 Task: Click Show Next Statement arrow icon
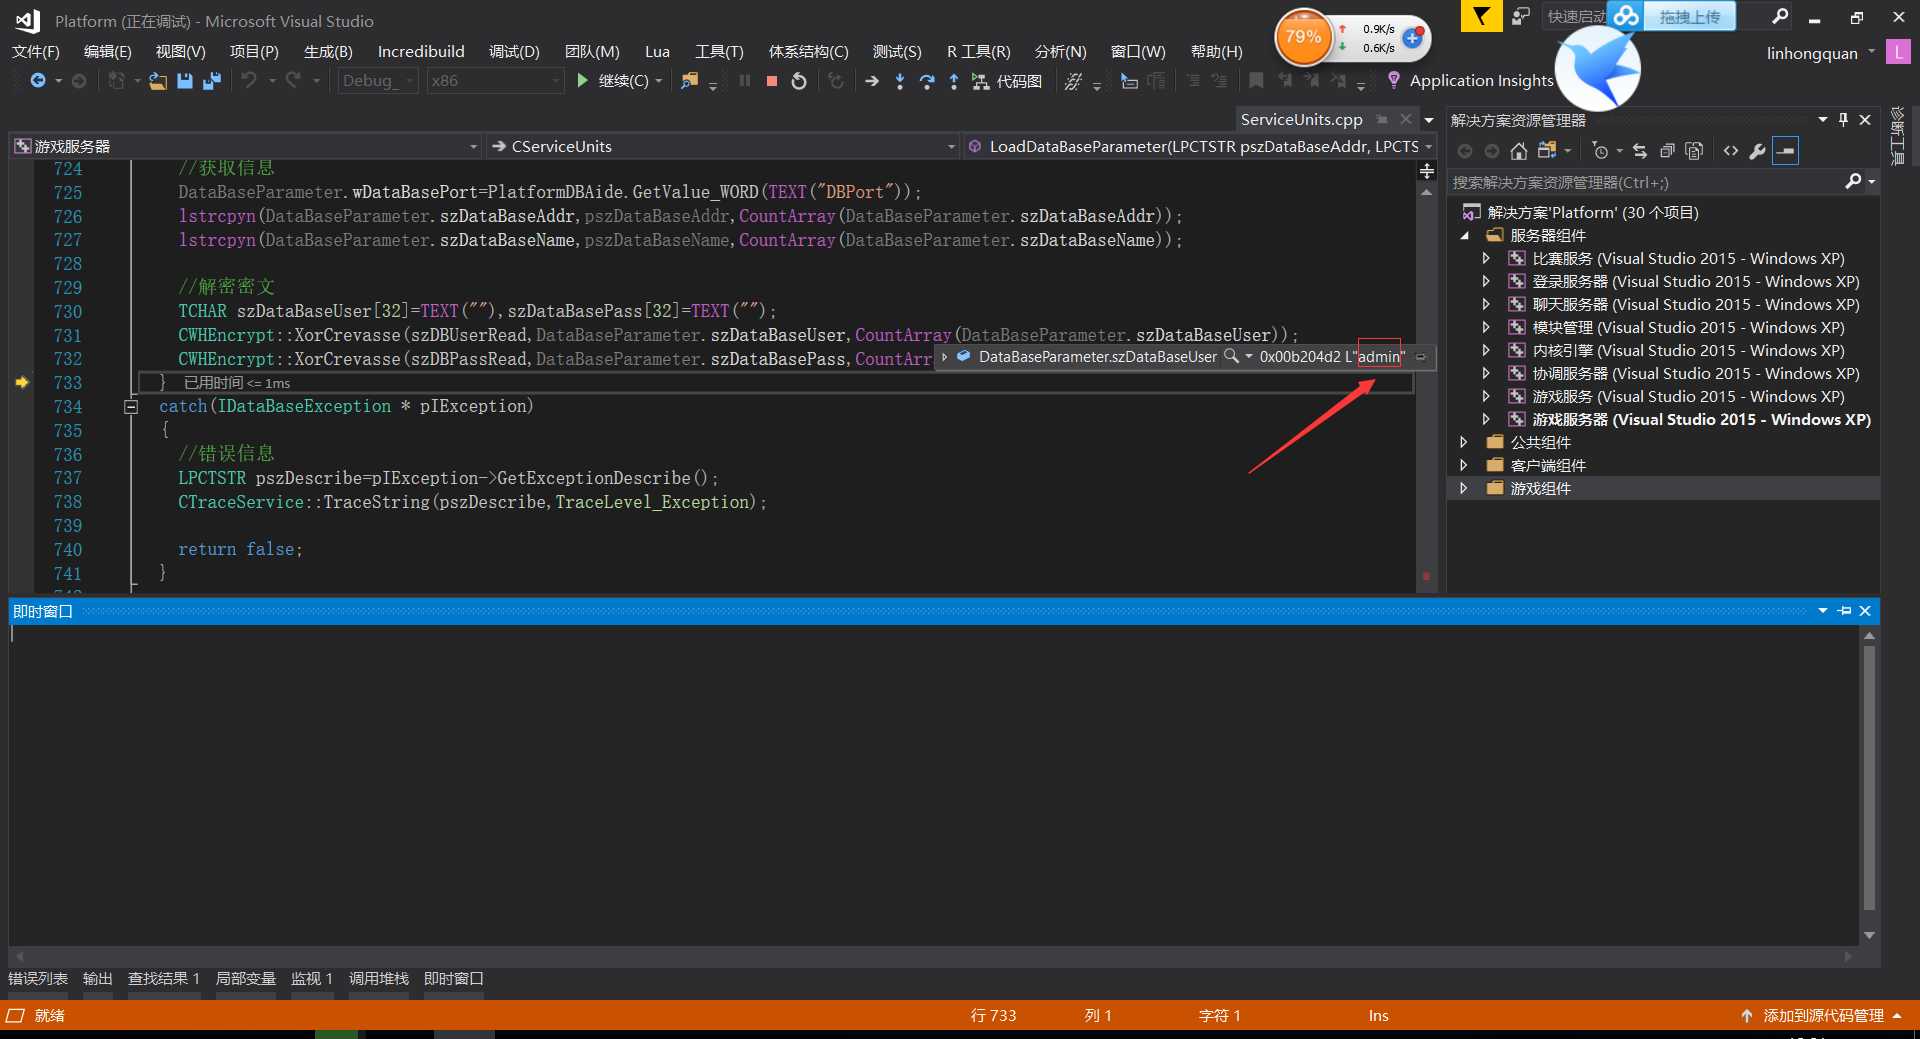coord(872,81)
